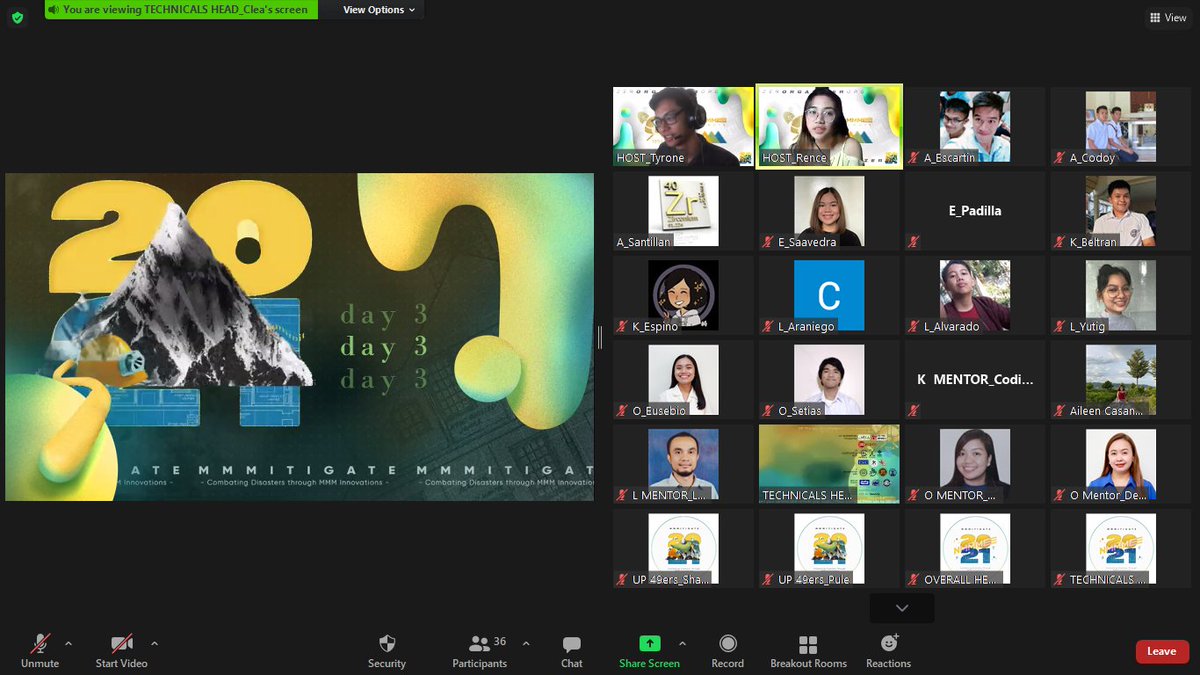1200x675 pixels.
Task: Open the Security shield icon
Action: point(387,643)
